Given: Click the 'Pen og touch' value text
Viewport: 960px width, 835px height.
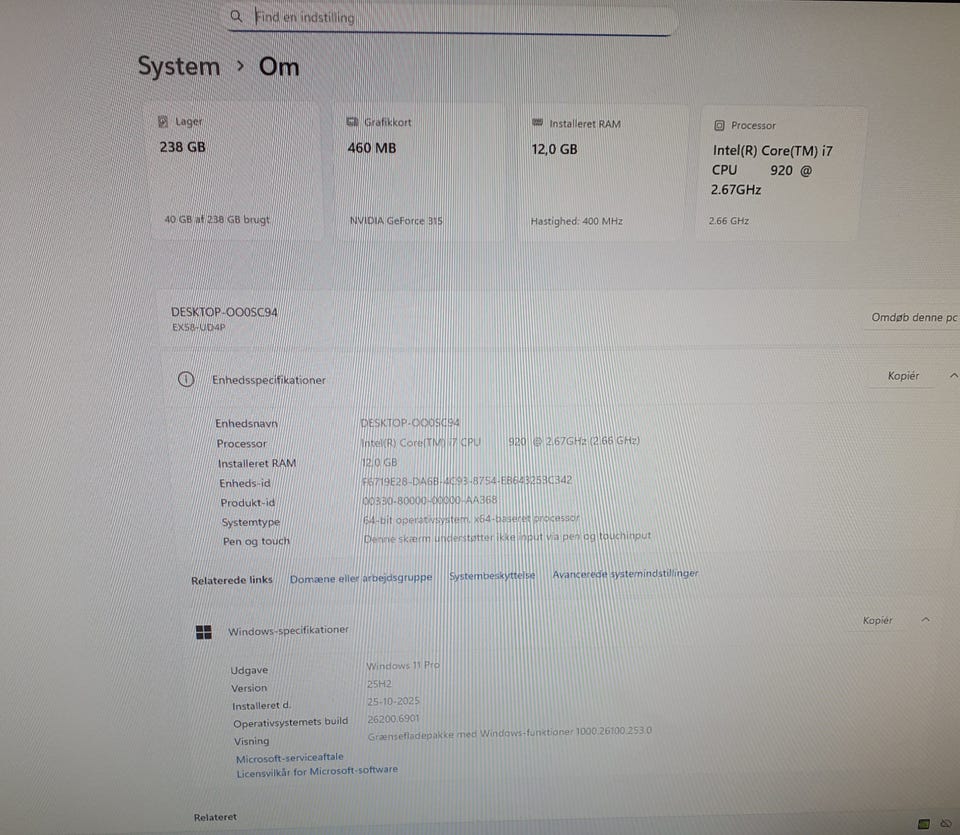Looking at the screenshot, I should (x=507, y=537).
